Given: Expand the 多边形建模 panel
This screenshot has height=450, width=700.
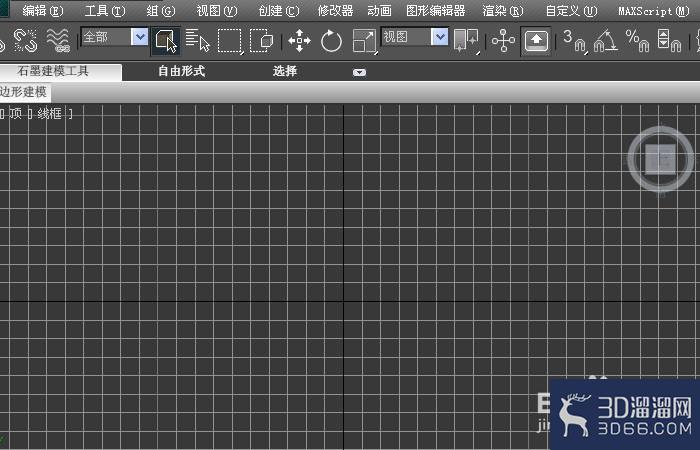Looking at the screenshot, I should point(25,92).
